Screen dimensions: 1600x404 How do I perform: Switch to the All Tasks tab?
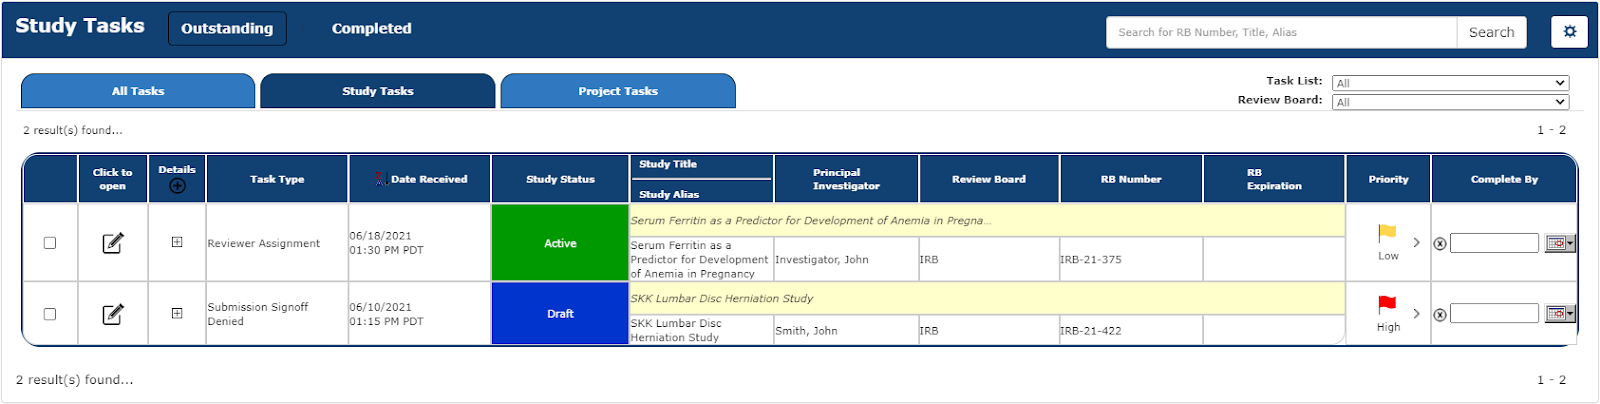point(138,91)
